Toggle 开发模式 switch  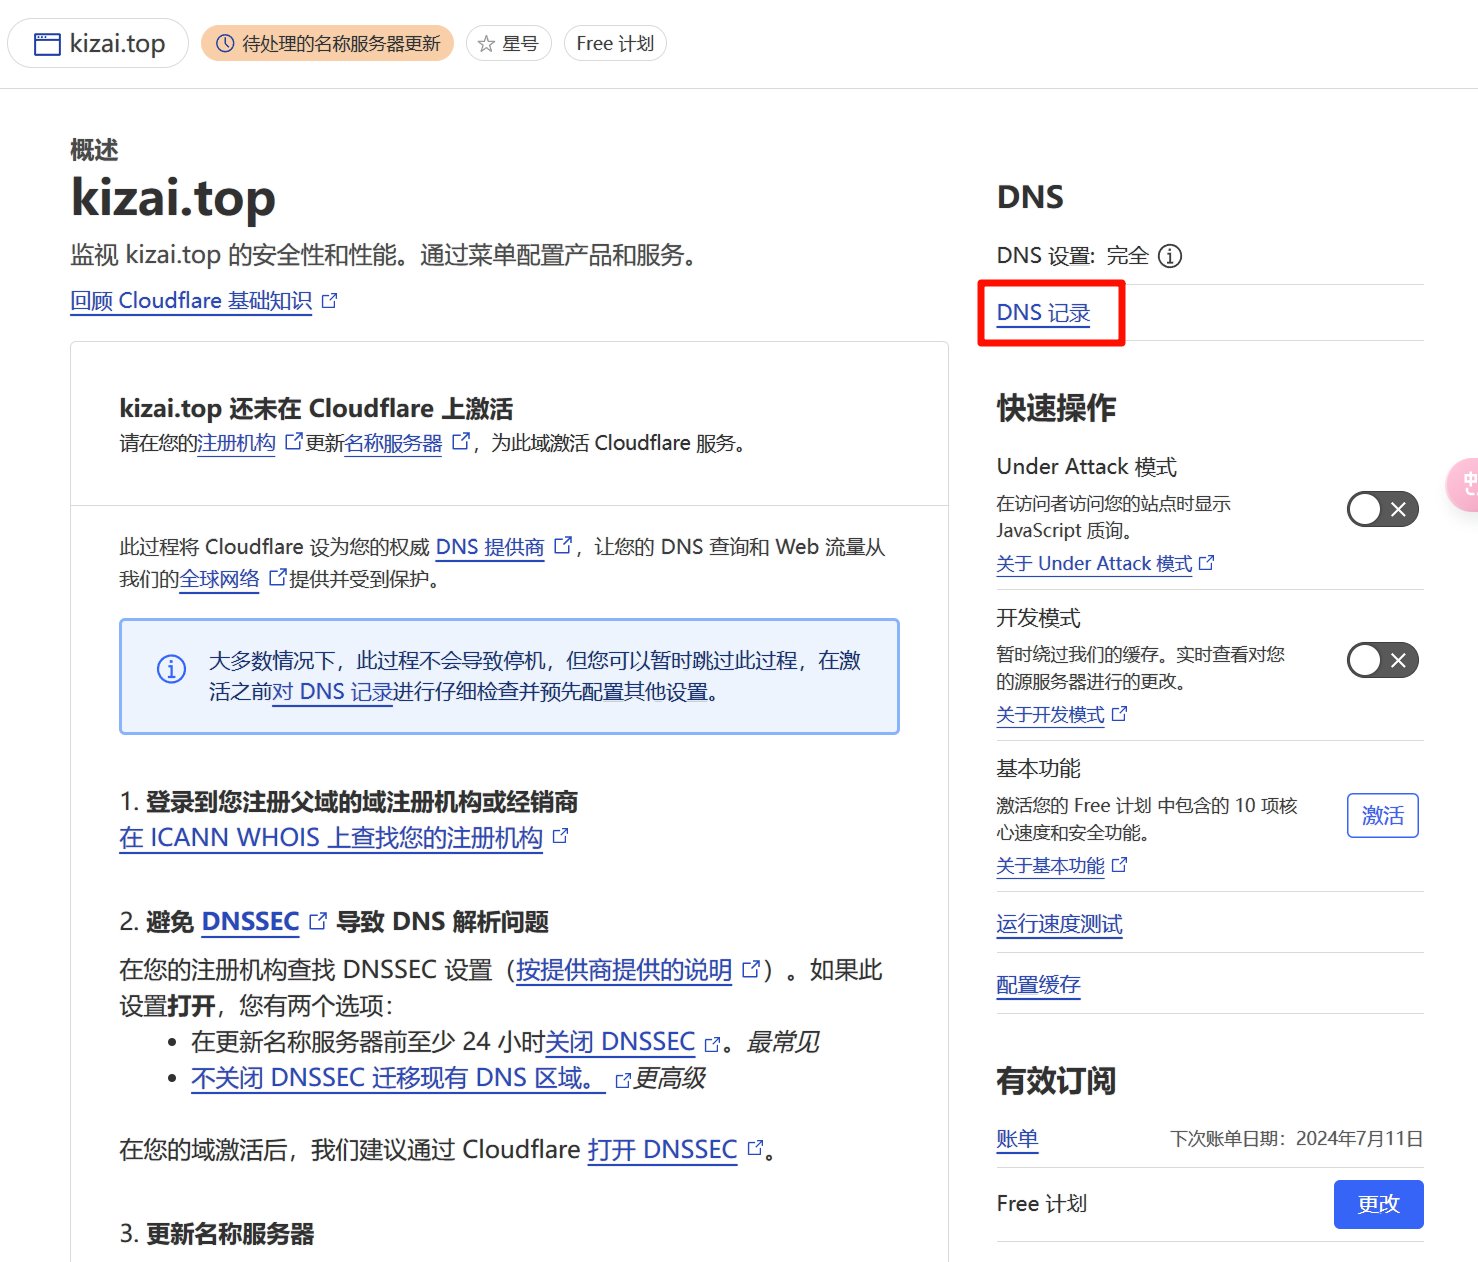1382,661
